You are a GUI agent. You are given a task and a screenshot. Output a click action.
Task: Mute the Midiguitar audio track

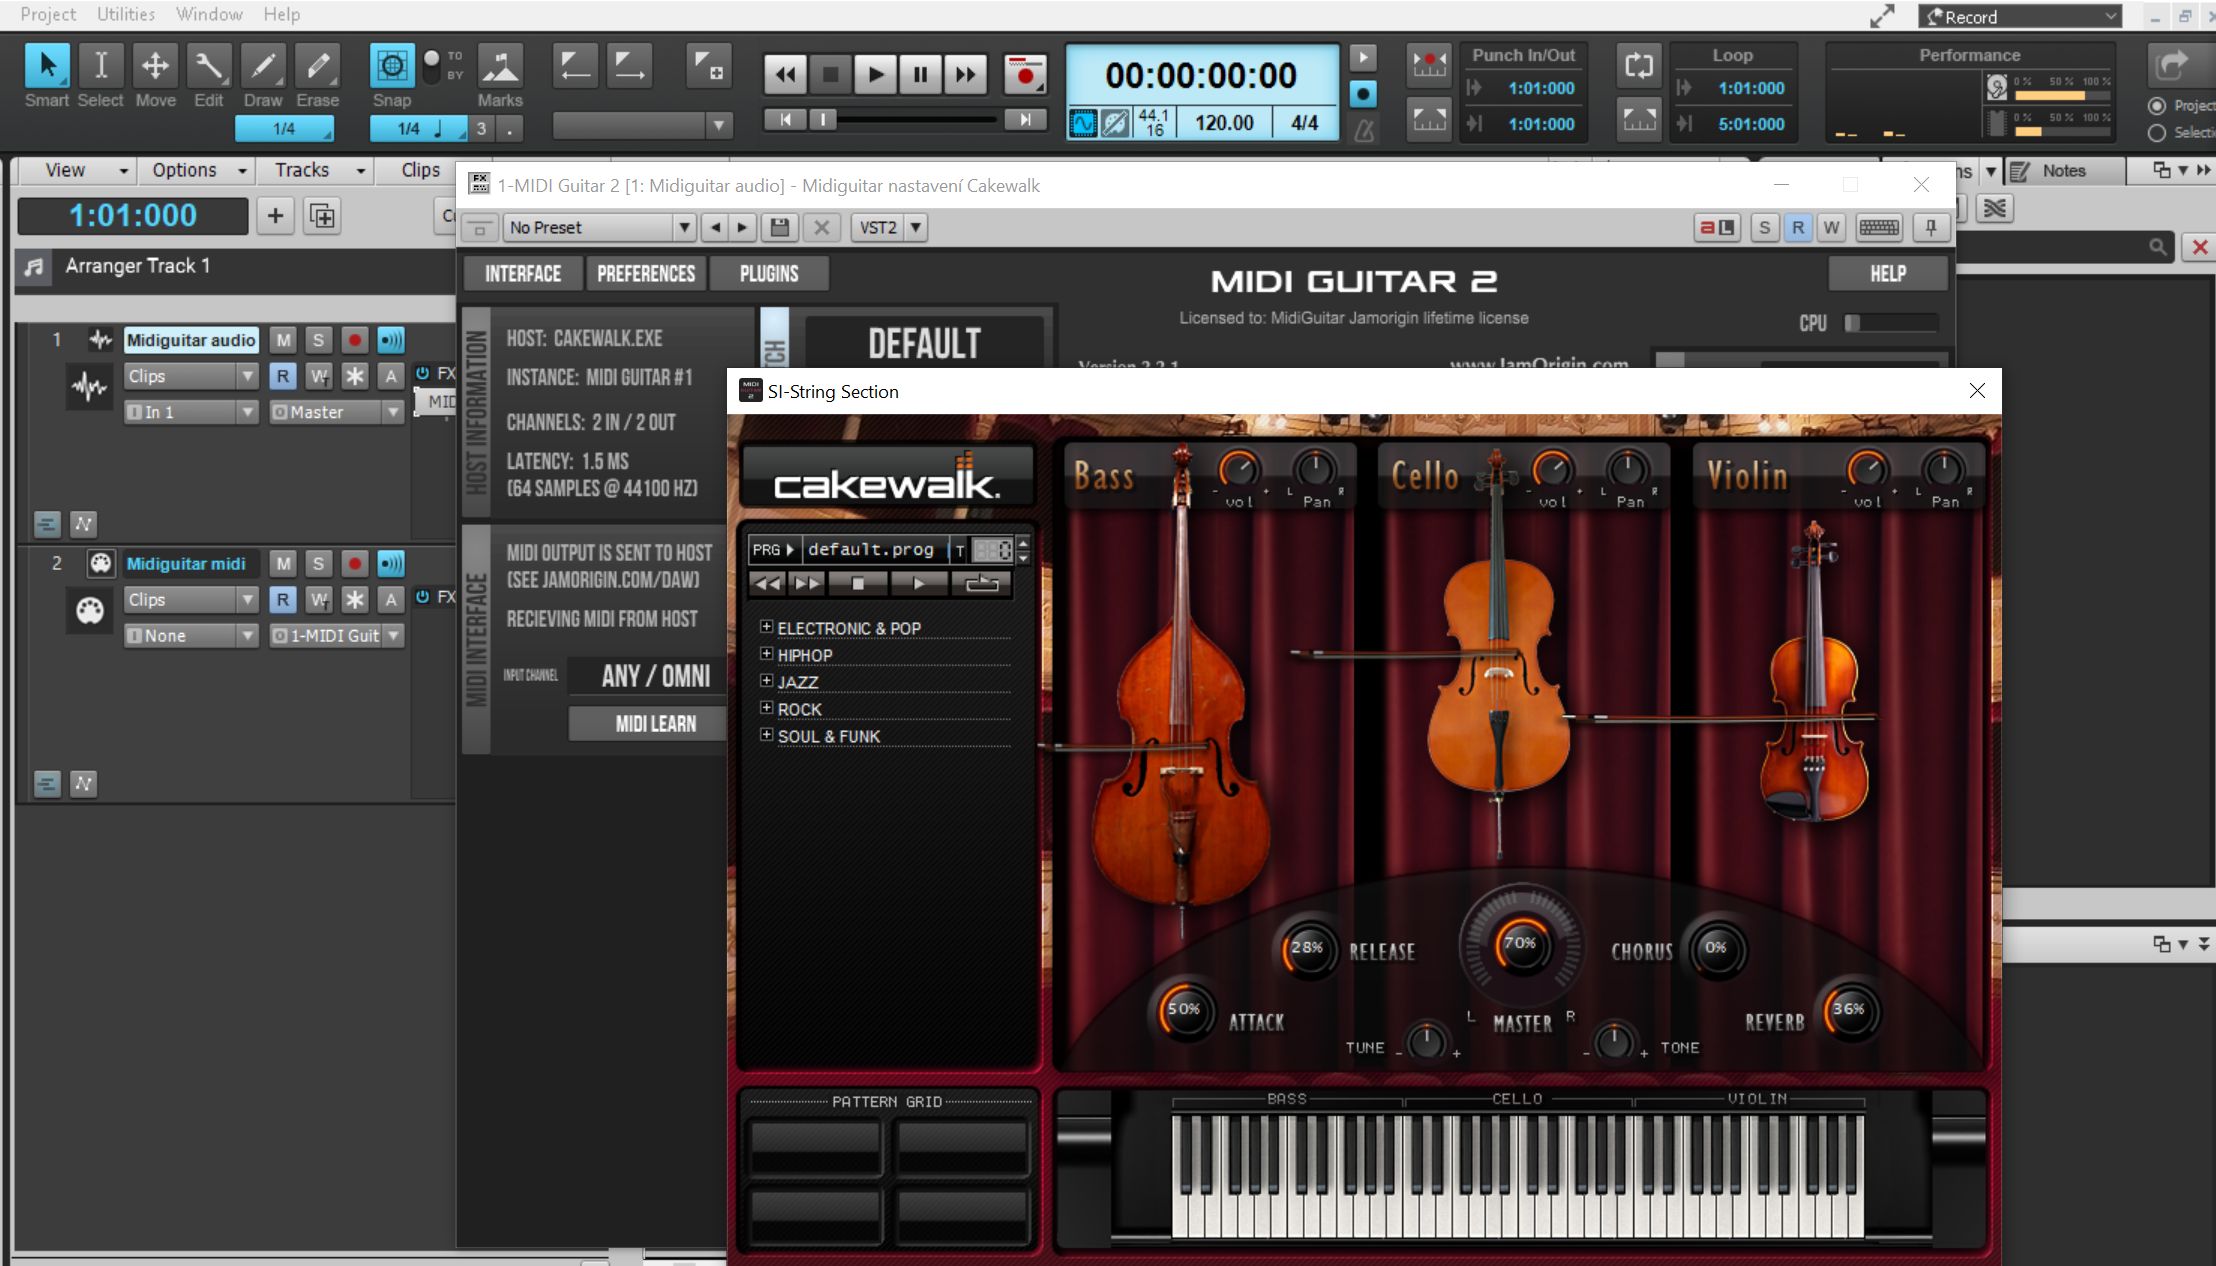[284, 340]
